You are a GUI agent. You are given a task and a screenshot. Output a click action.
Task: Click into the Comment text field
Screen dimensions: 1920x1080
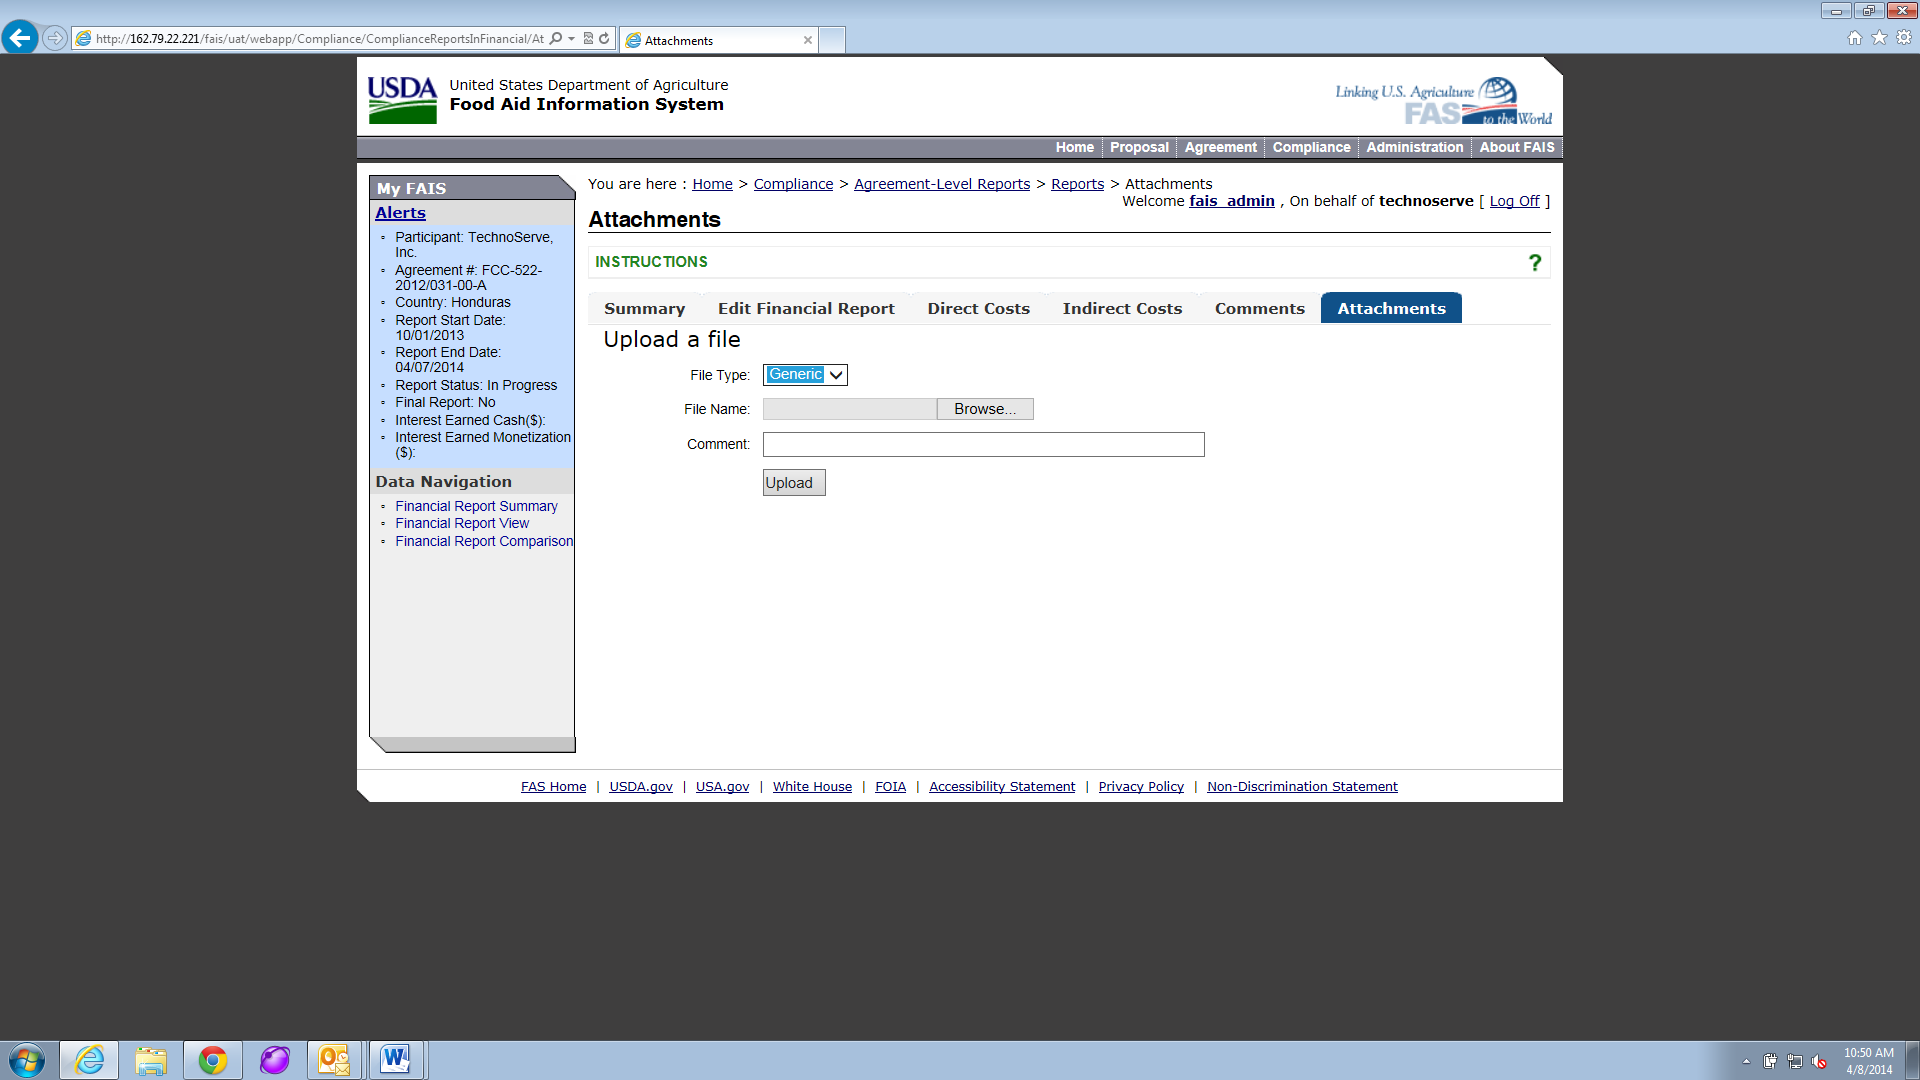[983, 445]
